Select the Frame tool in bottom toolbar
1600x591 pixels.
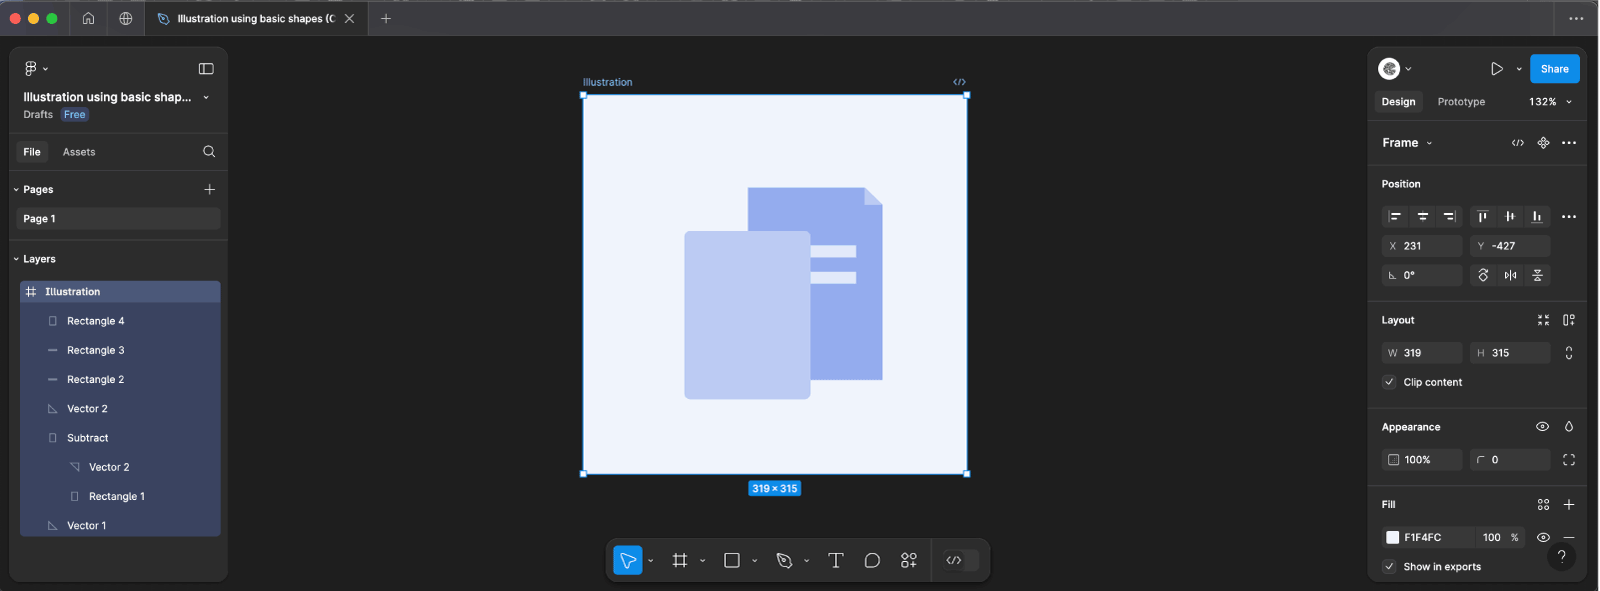(680, 561)
